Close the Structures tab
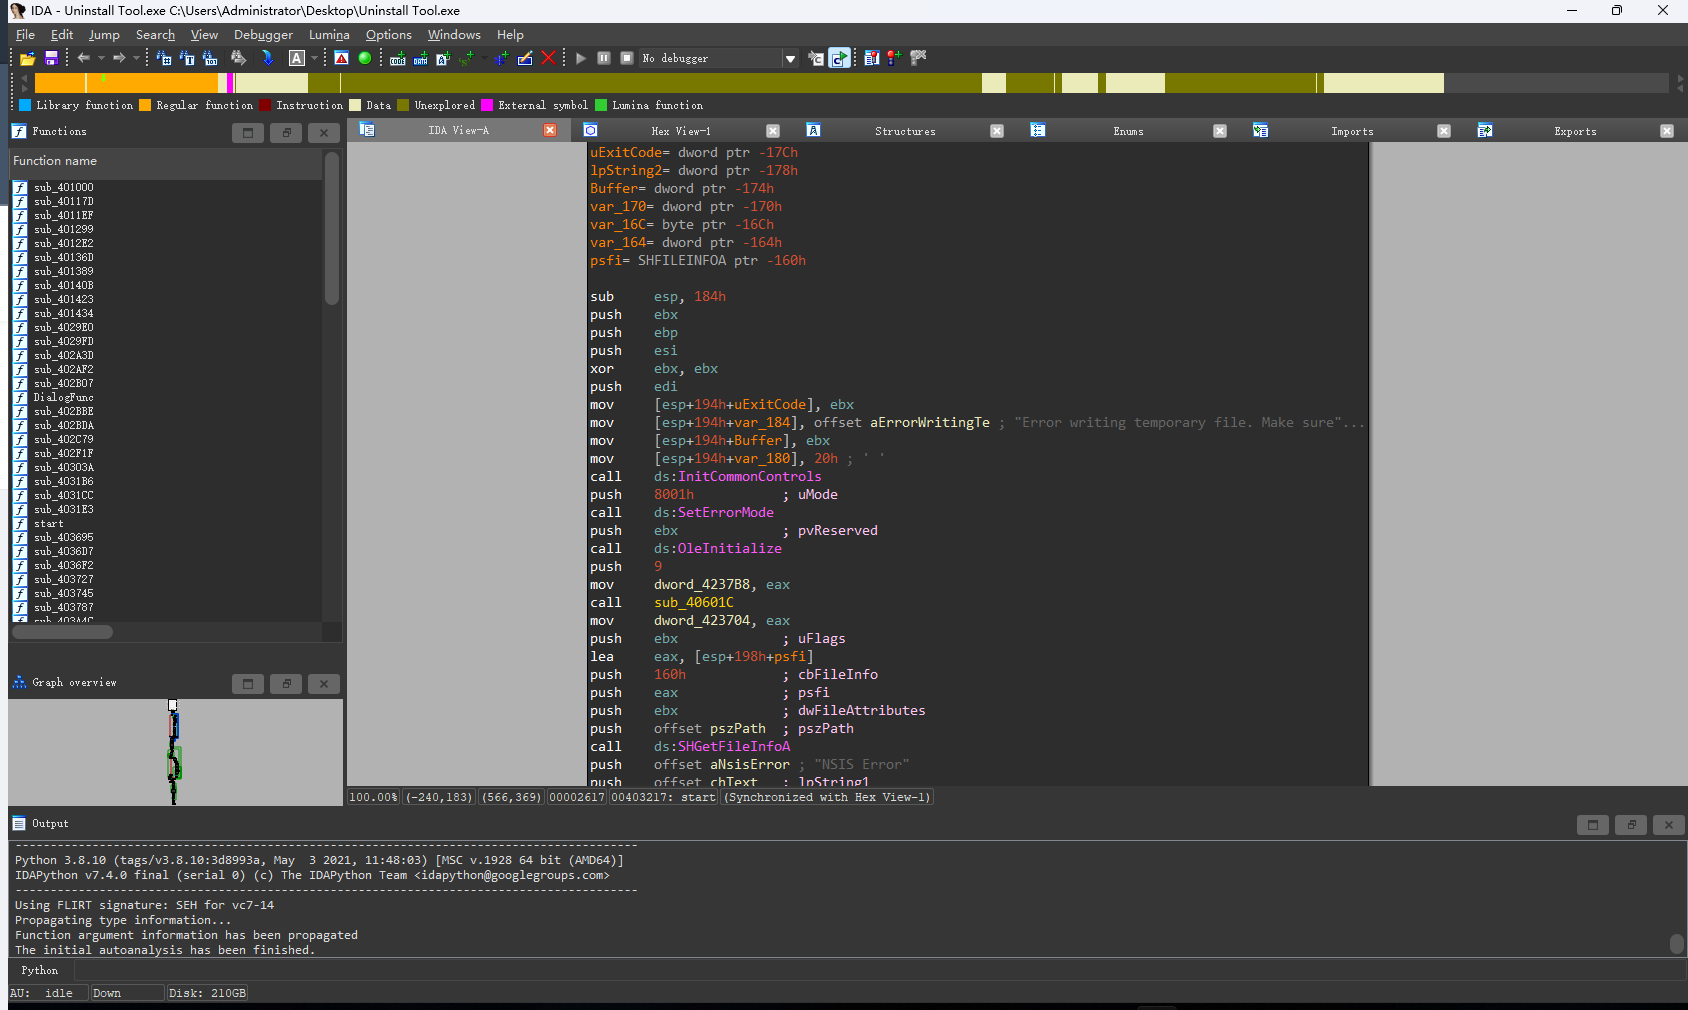Image resolution: width=1688 pixels, height=1010 pixels. tap(997, 131)
